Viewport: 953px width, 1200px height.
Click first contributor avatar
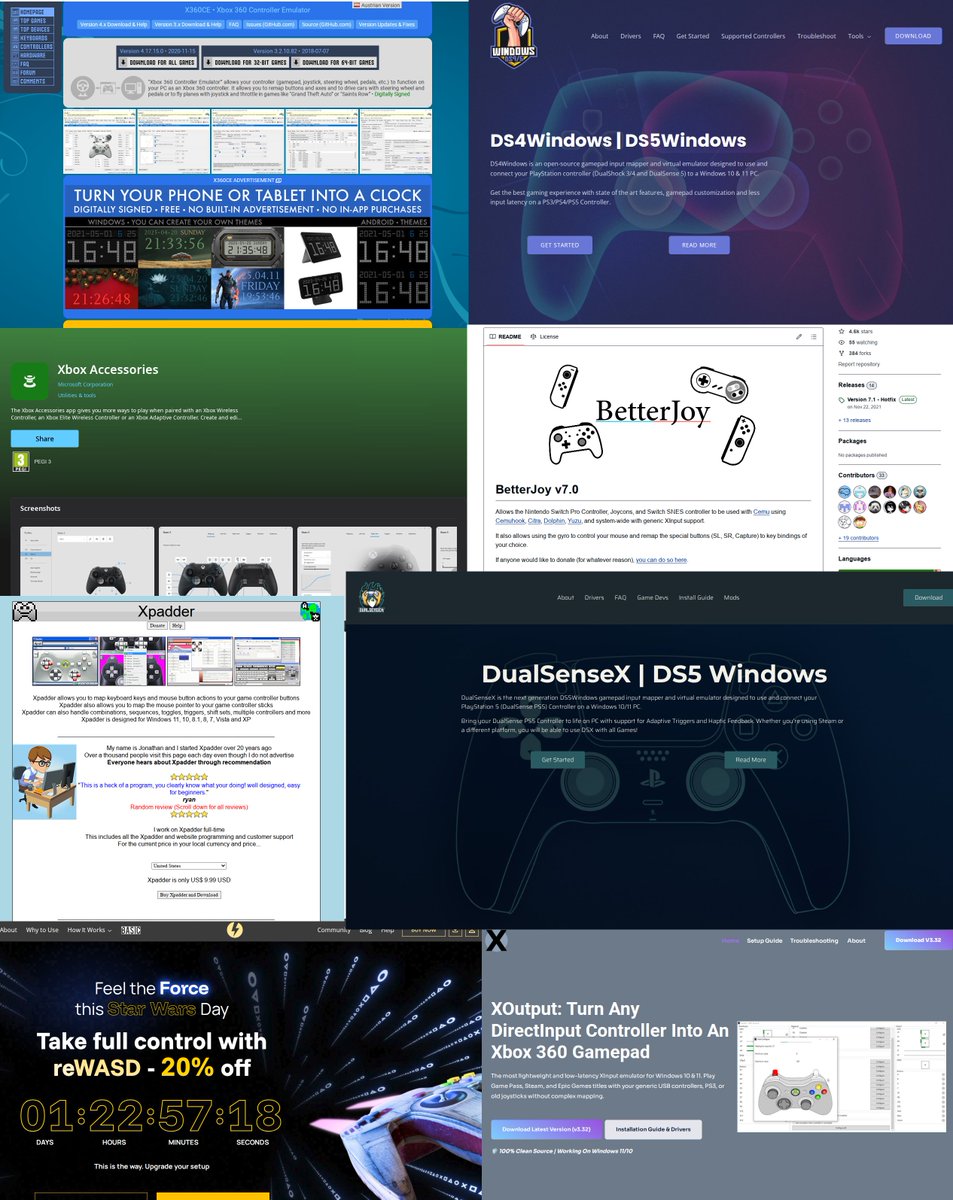point(845,492)
